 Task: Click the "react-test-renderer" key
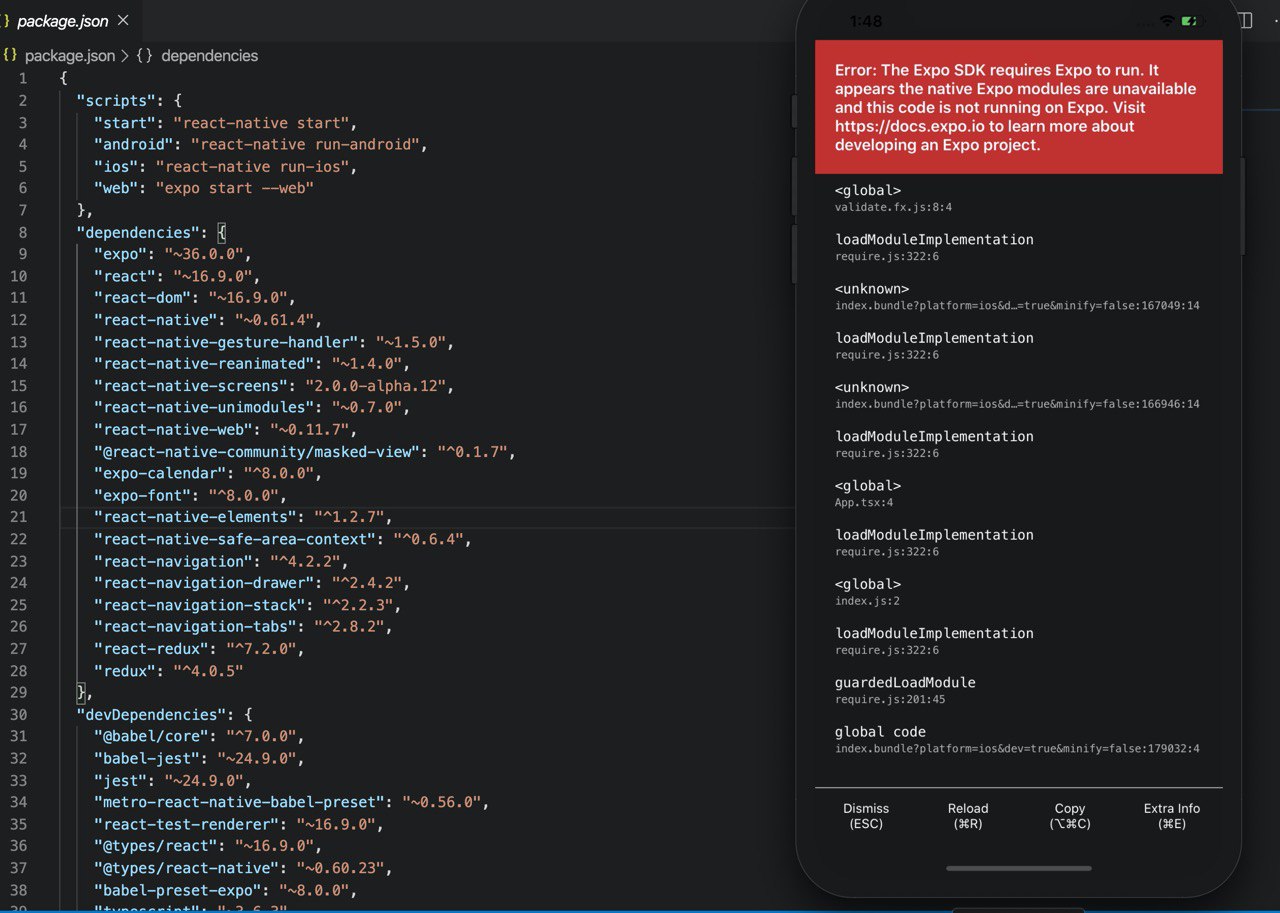(x=185, y=824)
